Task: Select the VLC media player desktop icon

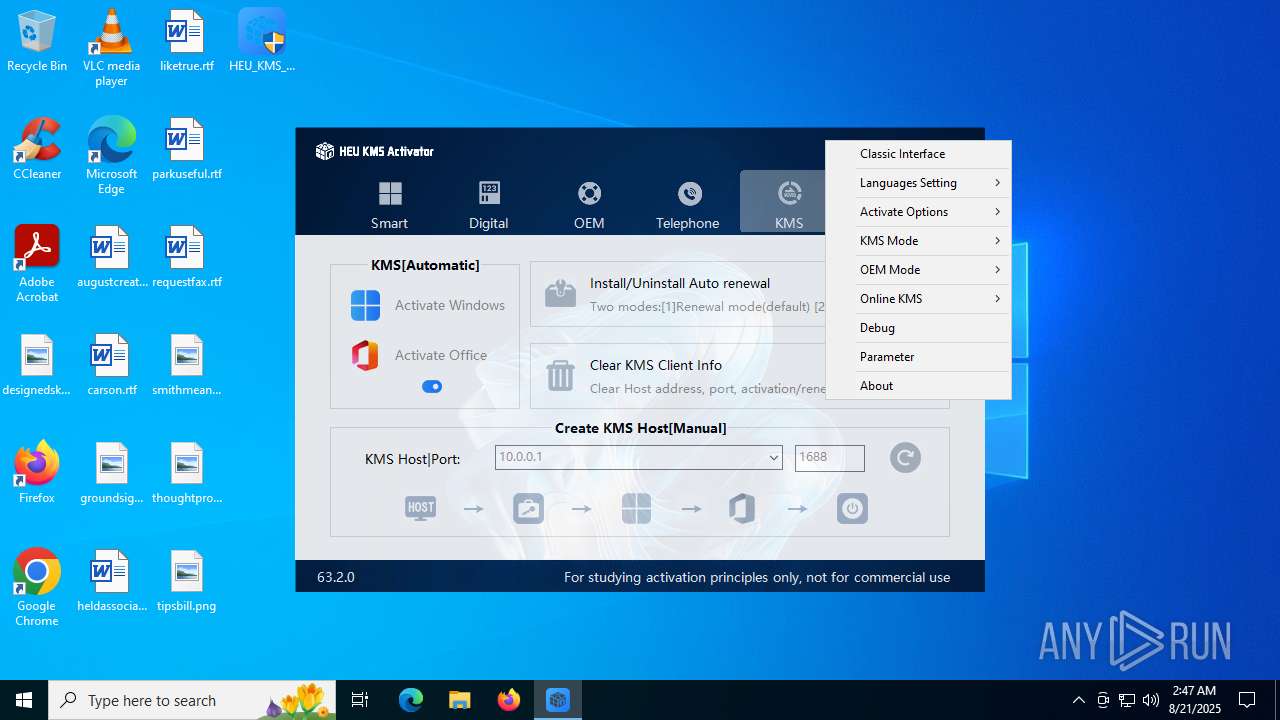Action: click(x=111, y=48)
